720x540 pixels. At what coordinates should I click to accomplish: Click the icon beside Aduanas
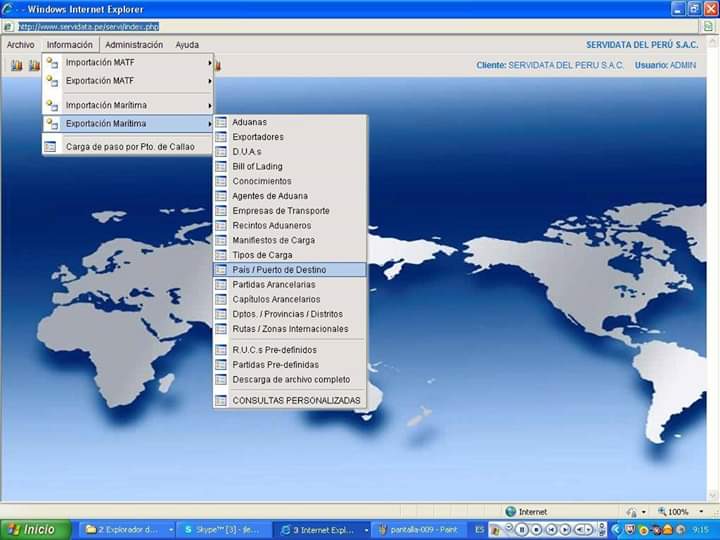pyautogui.click(x=221, y=122)
